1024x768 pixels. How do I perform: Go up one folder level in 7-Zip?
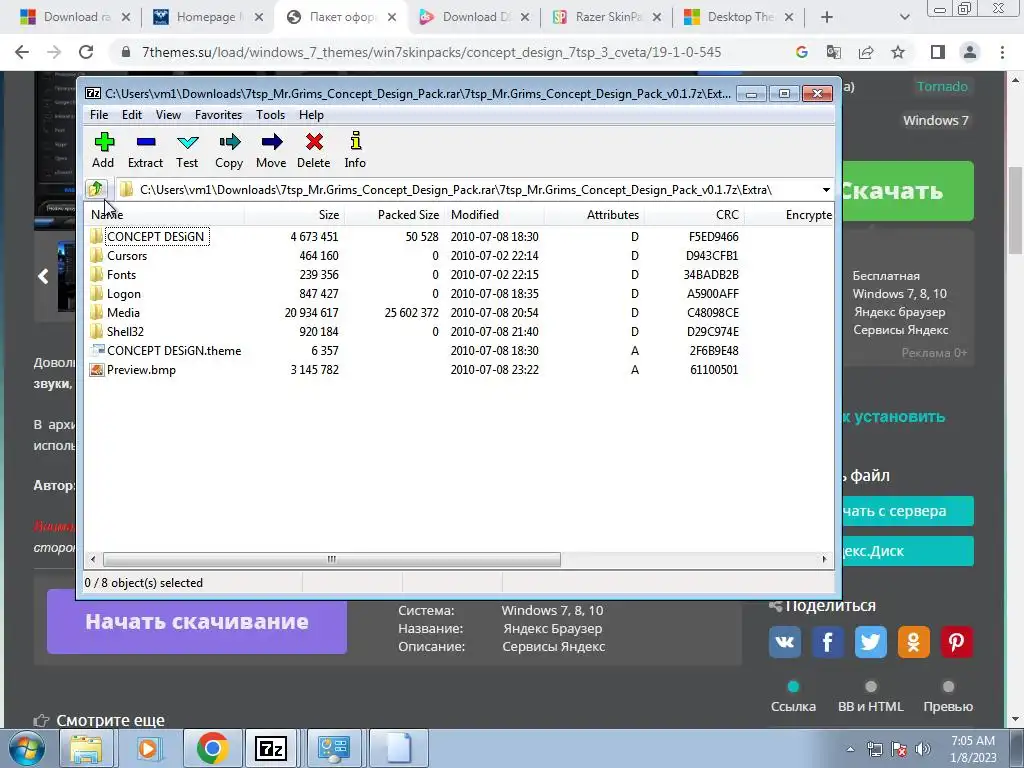[x=96, y=189]
